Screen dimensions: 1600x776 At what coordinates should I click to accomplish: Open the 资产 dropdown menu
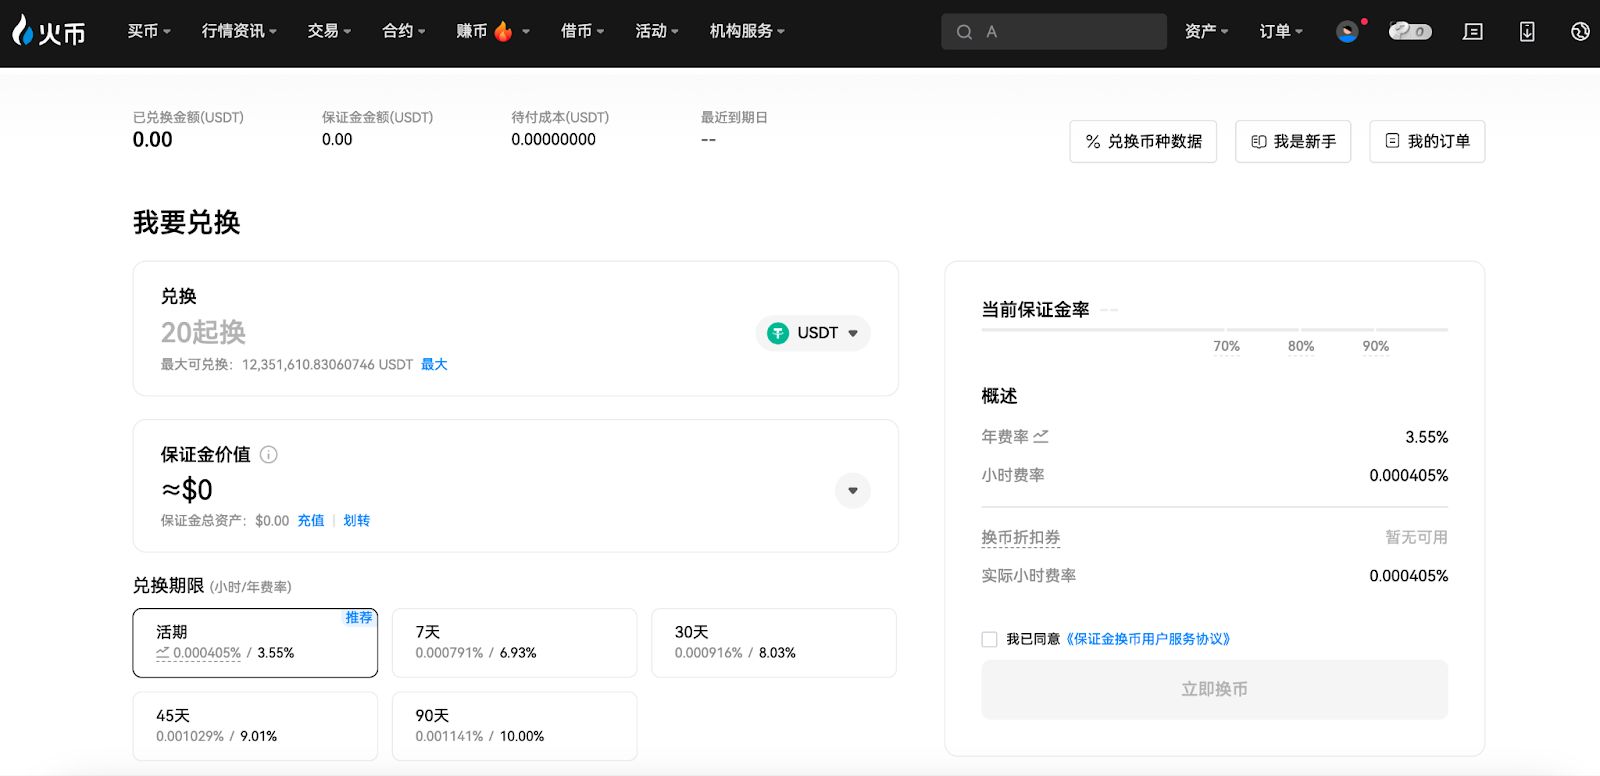tap(1206, 32)
